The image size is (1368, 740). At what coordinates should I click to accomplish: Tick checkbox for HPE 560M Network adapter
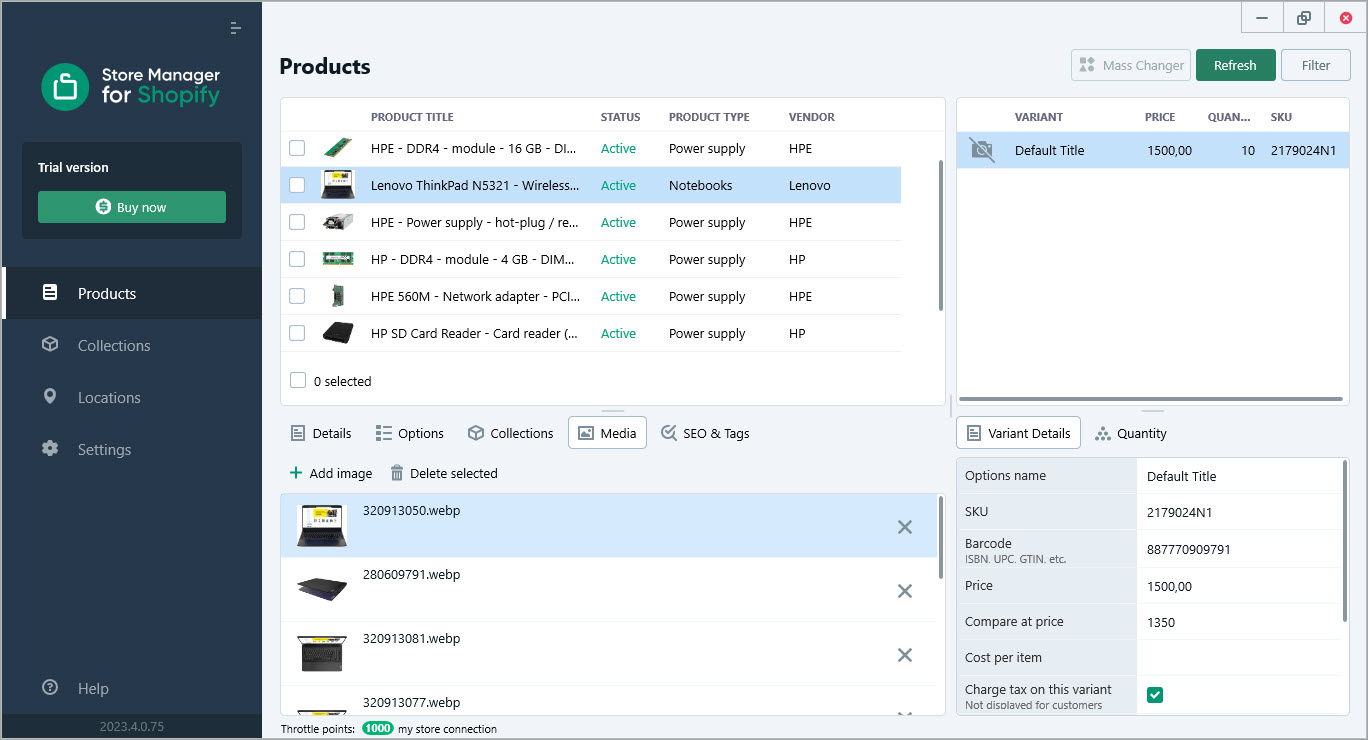[x=297, y=296]
